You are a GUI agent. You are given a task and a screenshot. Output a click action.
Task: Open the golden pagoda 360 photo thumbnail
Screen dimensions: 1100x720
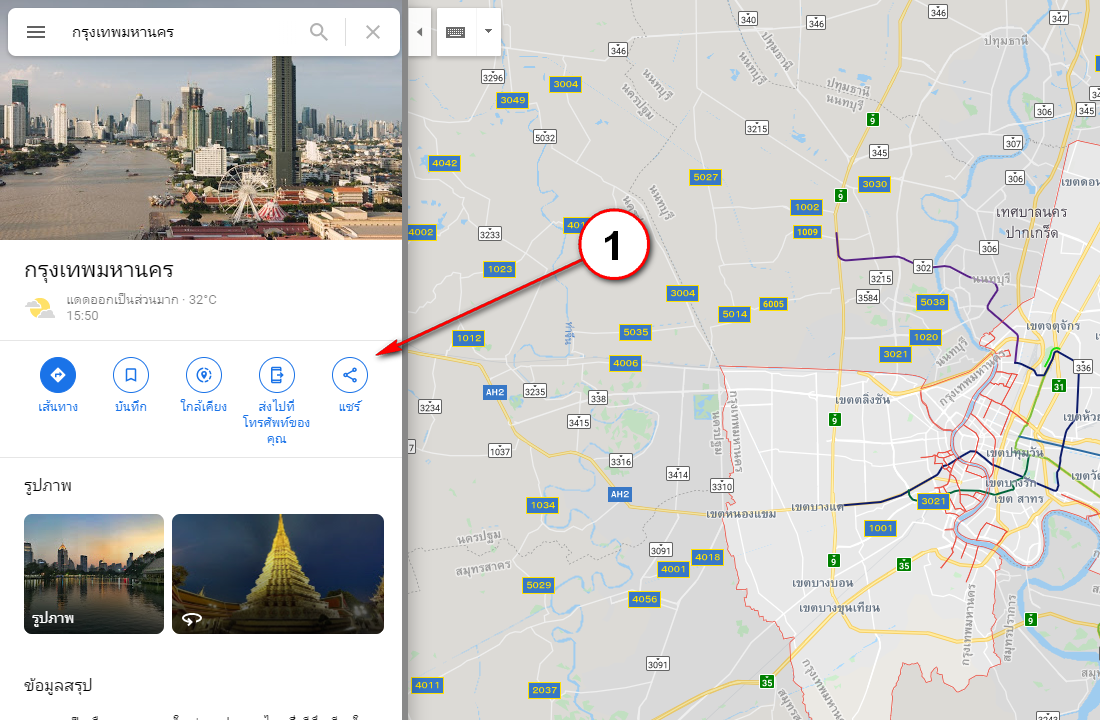(x=278, y=574)
